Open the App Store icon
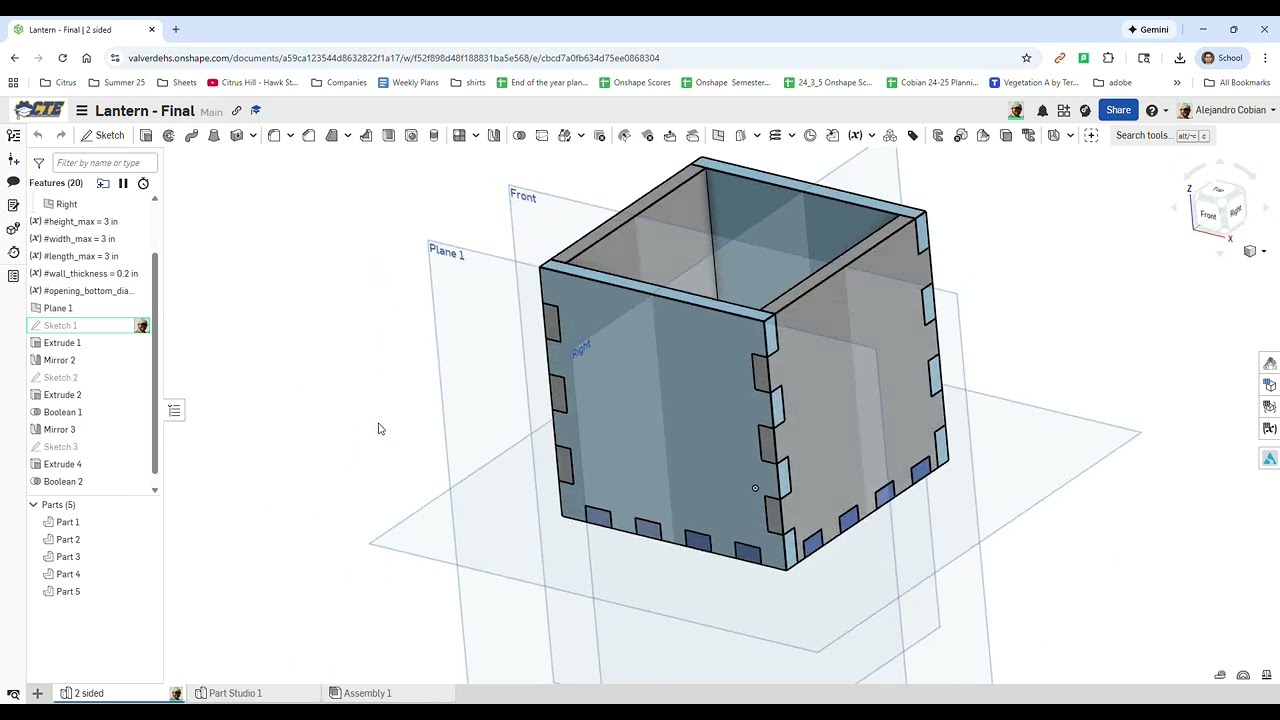The image size is (1280, 720). click(1063, 110)
